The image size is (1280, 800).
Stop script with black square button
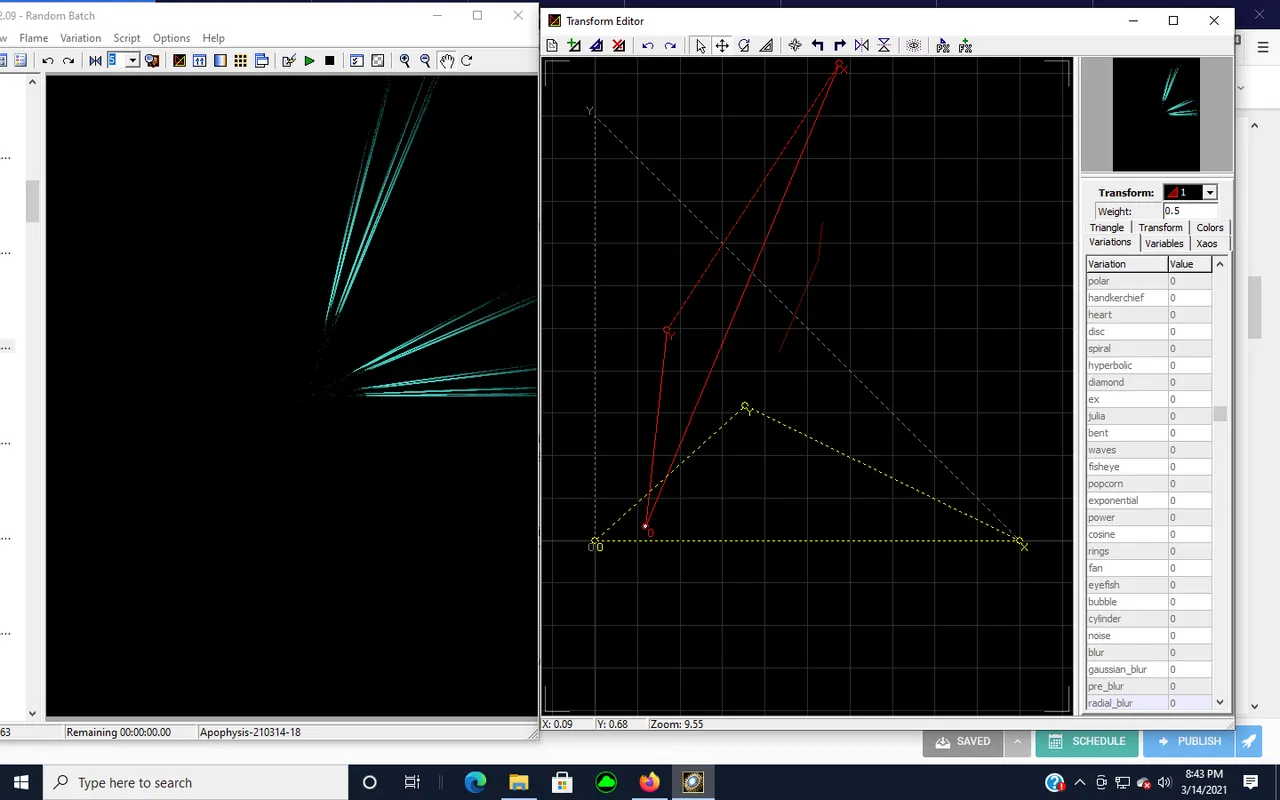point(329,61)
